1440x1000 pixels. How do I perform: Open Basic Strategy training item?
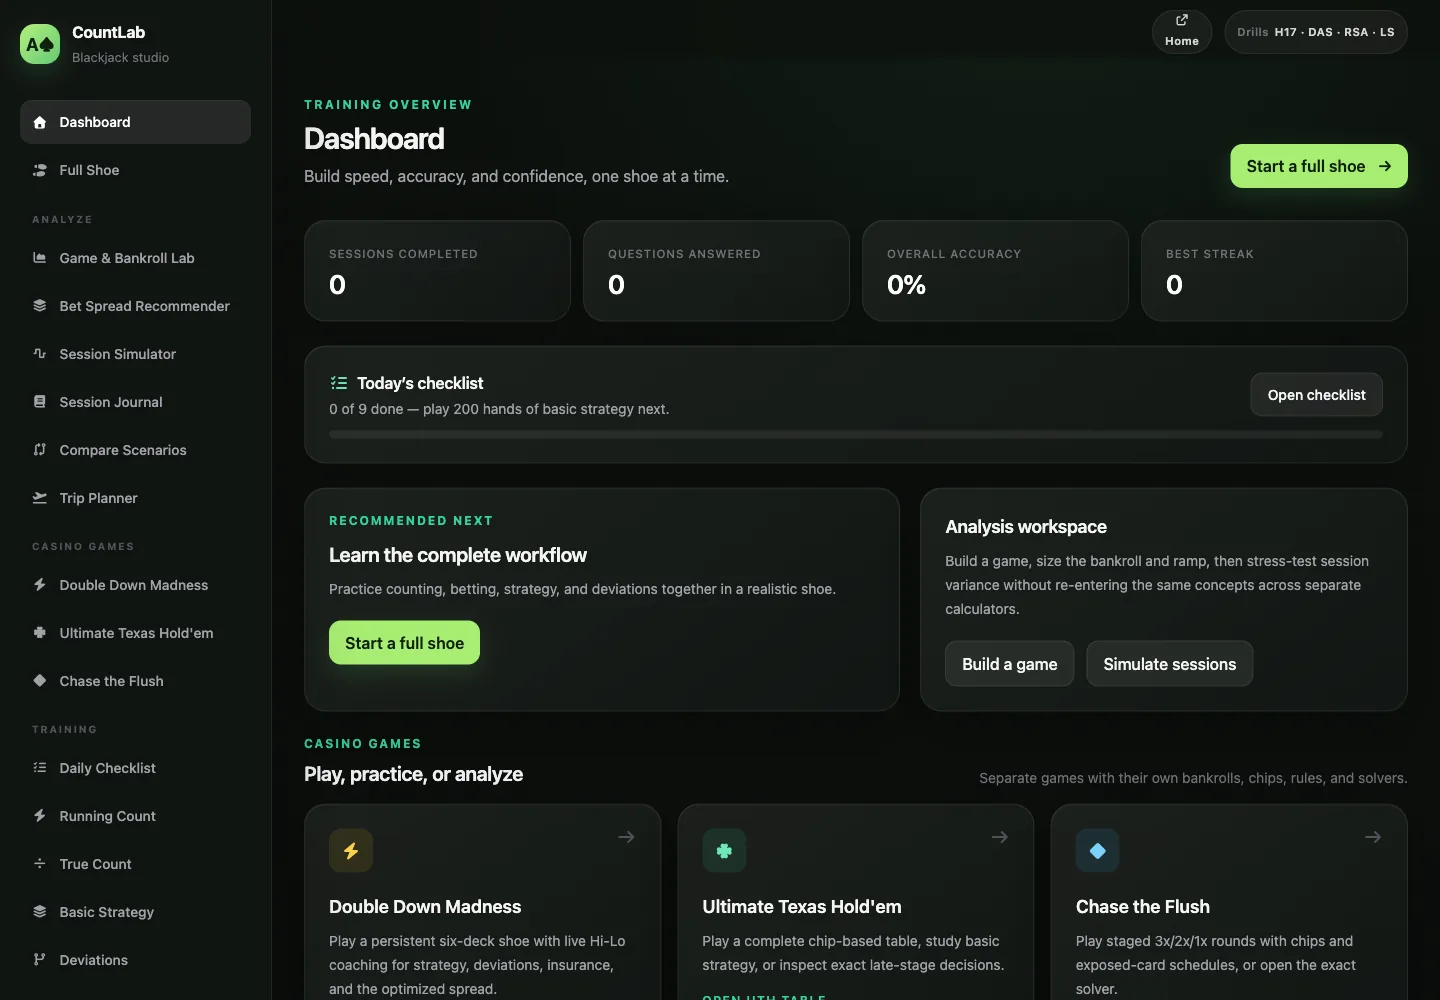point(135,912)
